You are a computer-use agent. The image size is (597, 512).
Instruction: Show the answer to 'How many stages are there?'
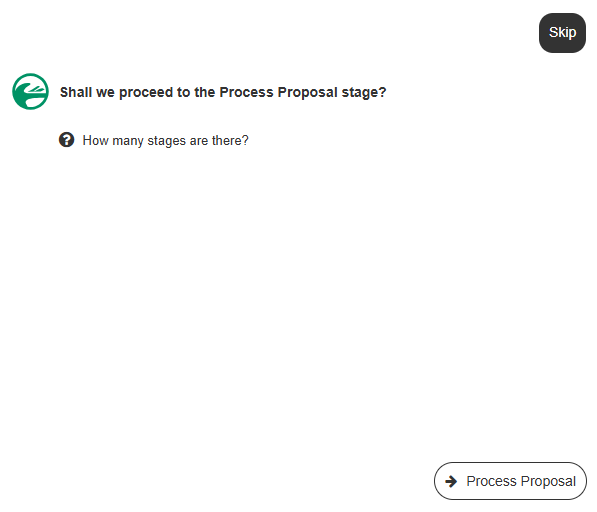pyautogui.click(x=165, y=140)
